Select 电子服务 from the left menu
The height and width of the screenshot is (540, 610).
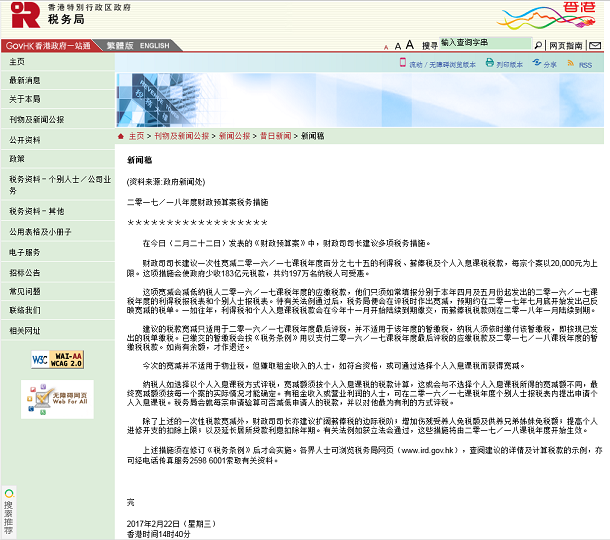point(25,252)
